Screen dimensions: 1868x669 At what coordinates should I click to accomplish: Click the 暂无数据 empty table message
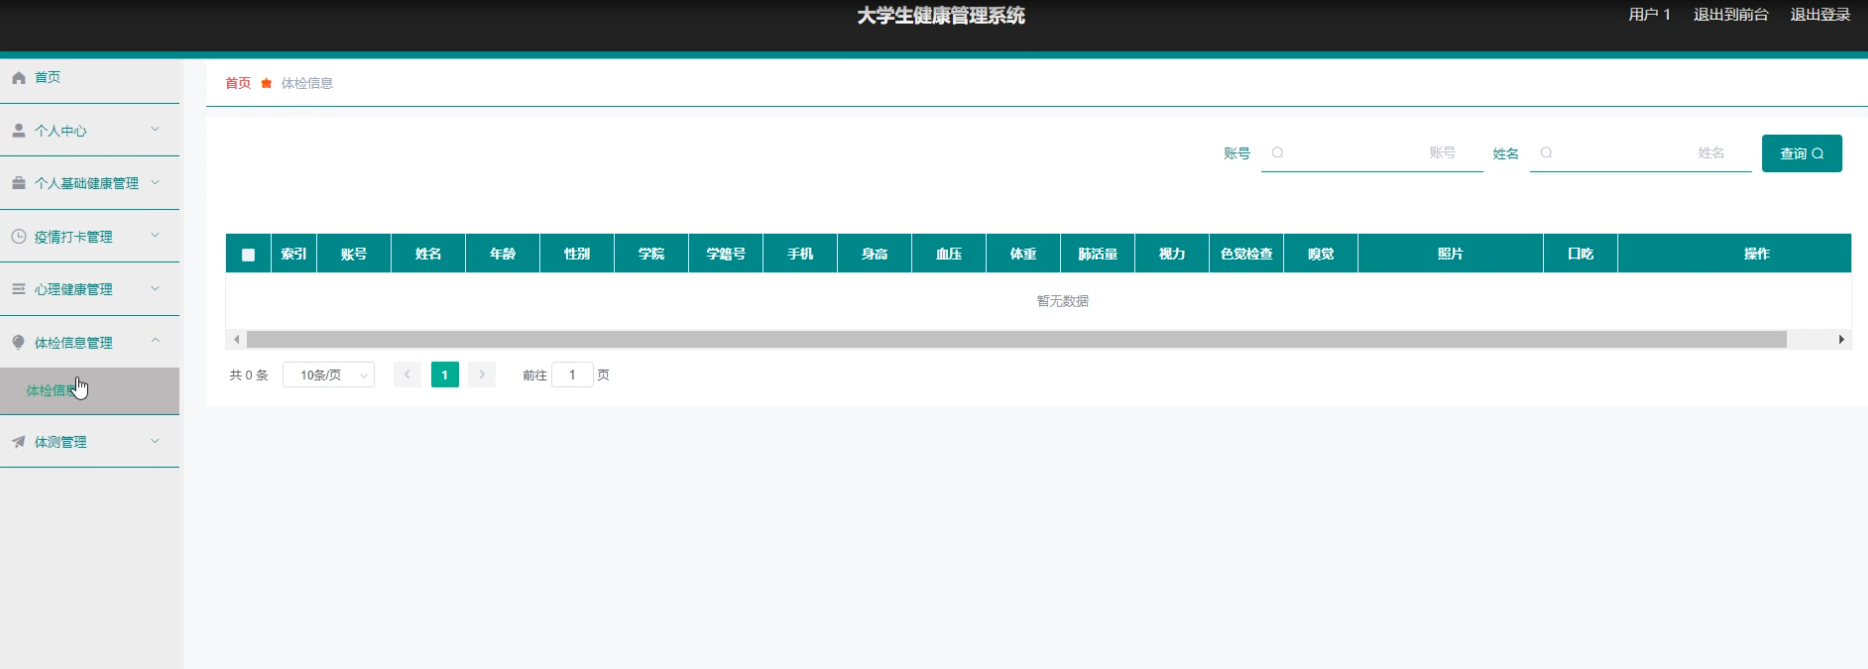pos(1063,301)
